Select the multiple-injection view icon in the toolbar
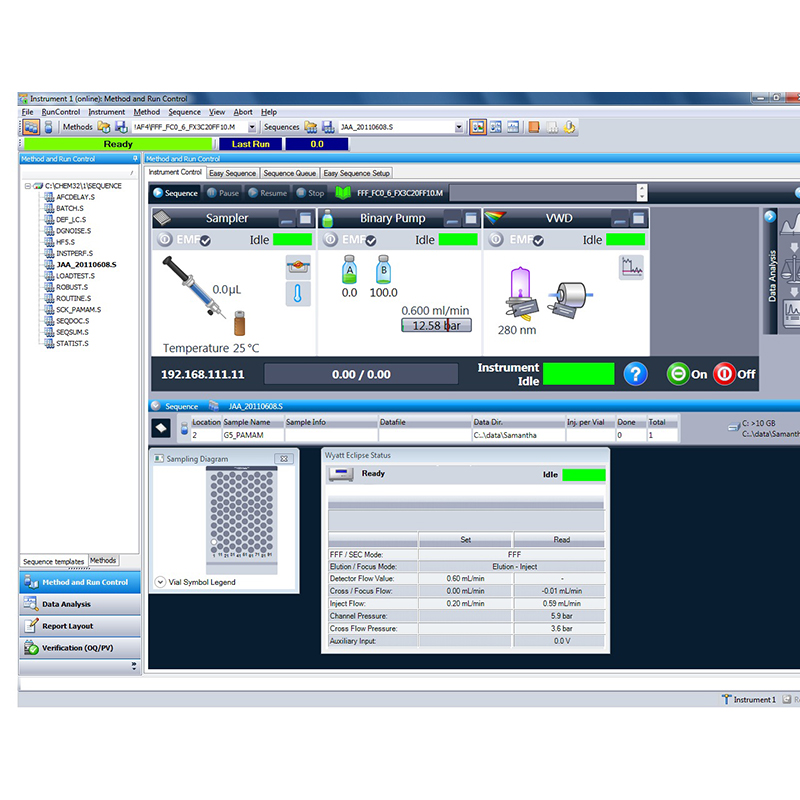Viewport: 800px width, 800px height. click(31, 127)
